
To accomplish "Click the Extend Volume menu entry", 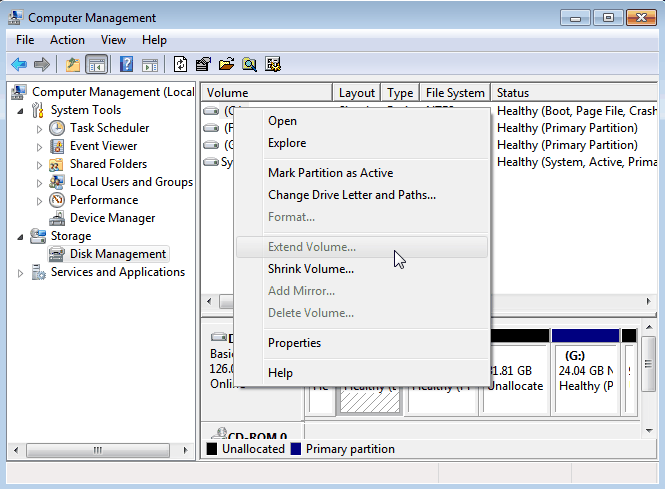I will pos(362,247).
